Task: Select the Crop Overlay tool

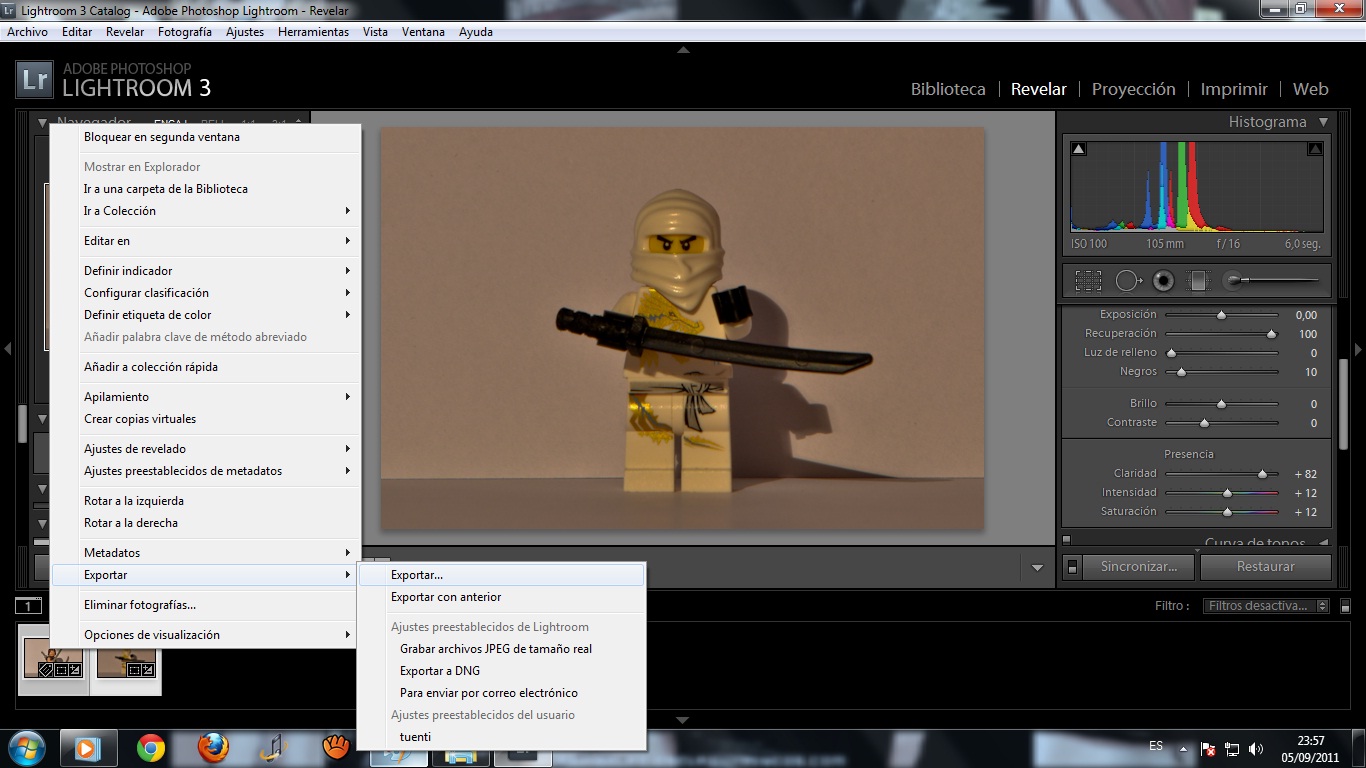Action: [x=1088, y=281]
